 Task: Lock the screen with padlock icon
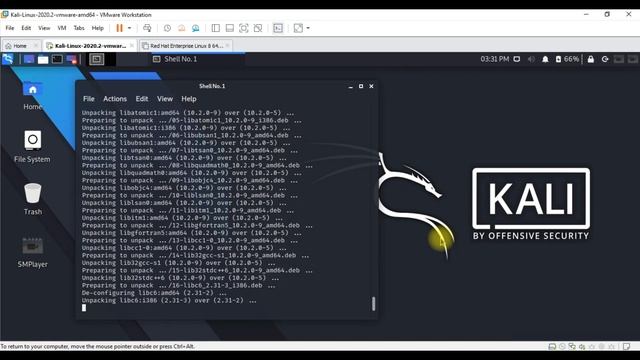point(591,59)
